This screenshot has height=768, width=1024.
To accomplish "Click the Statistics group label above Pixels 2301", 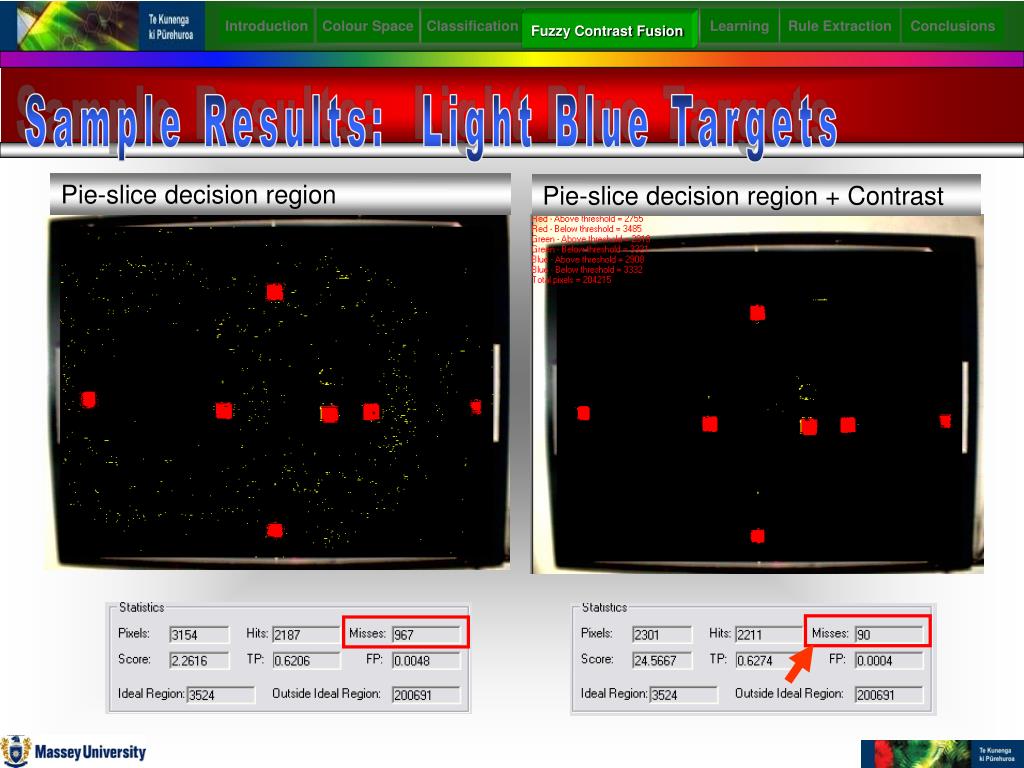I will pos(604,607).
